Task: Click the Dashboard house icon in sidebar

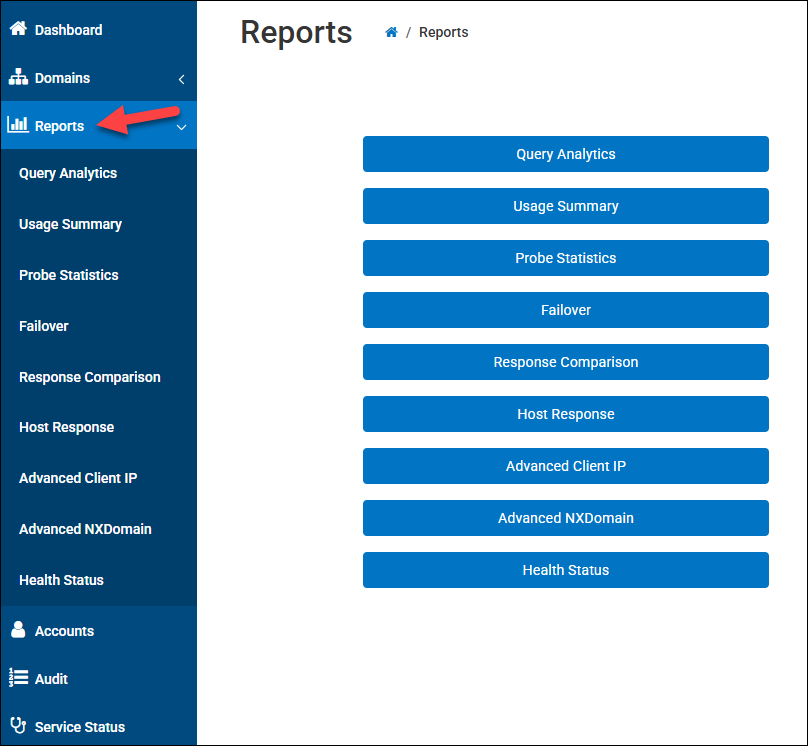Action: point(18,29)
